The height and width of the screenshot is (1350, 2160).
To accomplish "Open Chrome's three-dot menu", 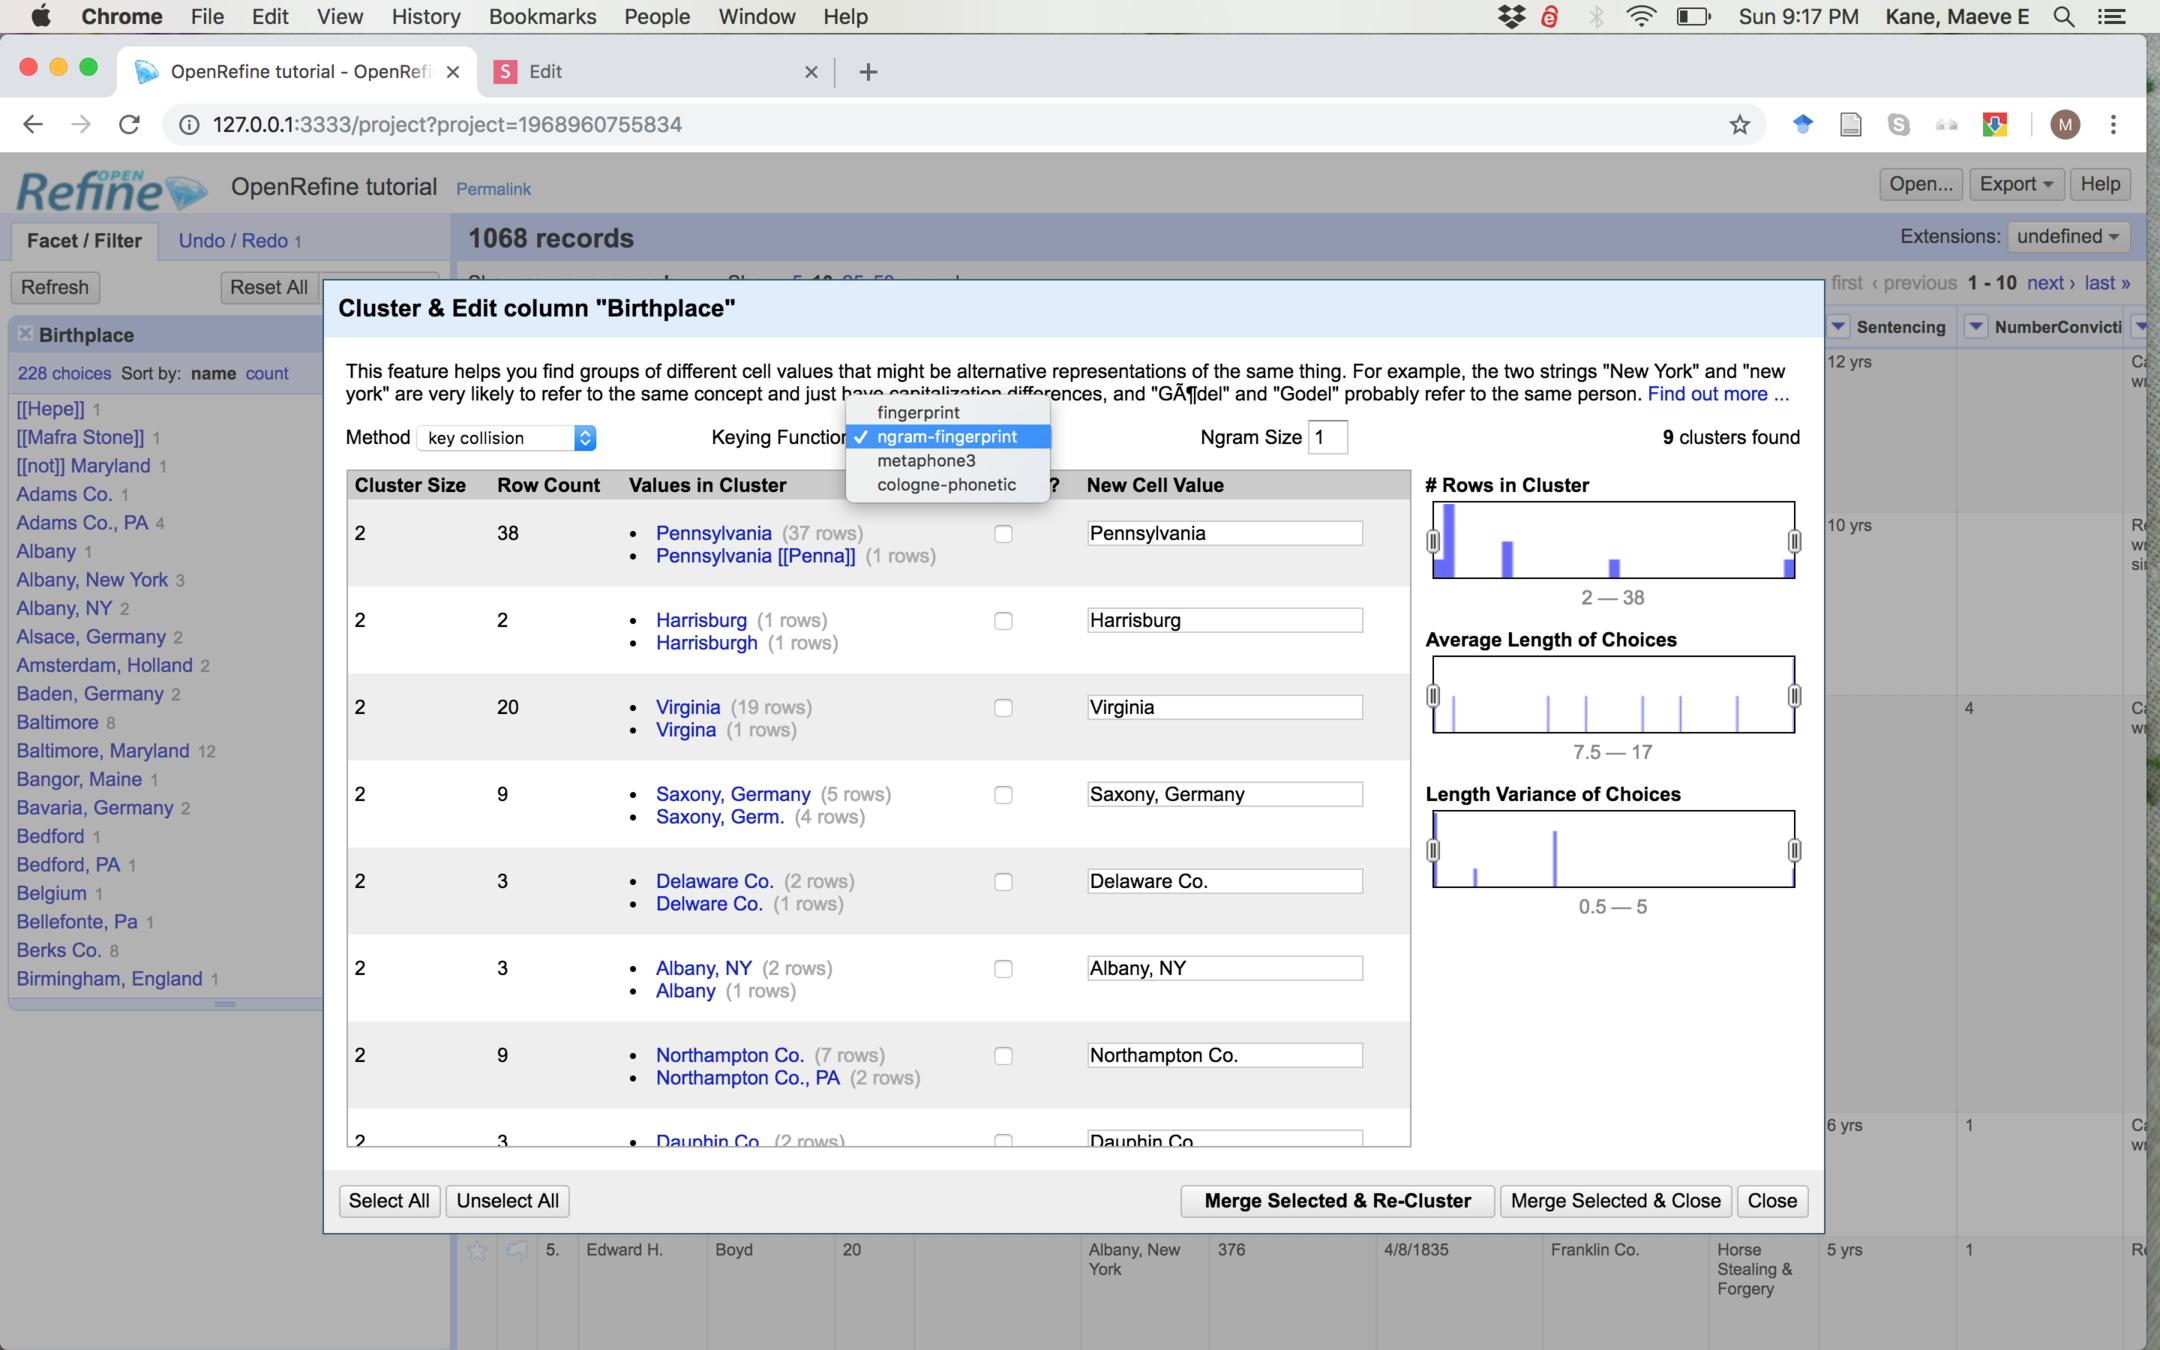I will [2113, 125].
